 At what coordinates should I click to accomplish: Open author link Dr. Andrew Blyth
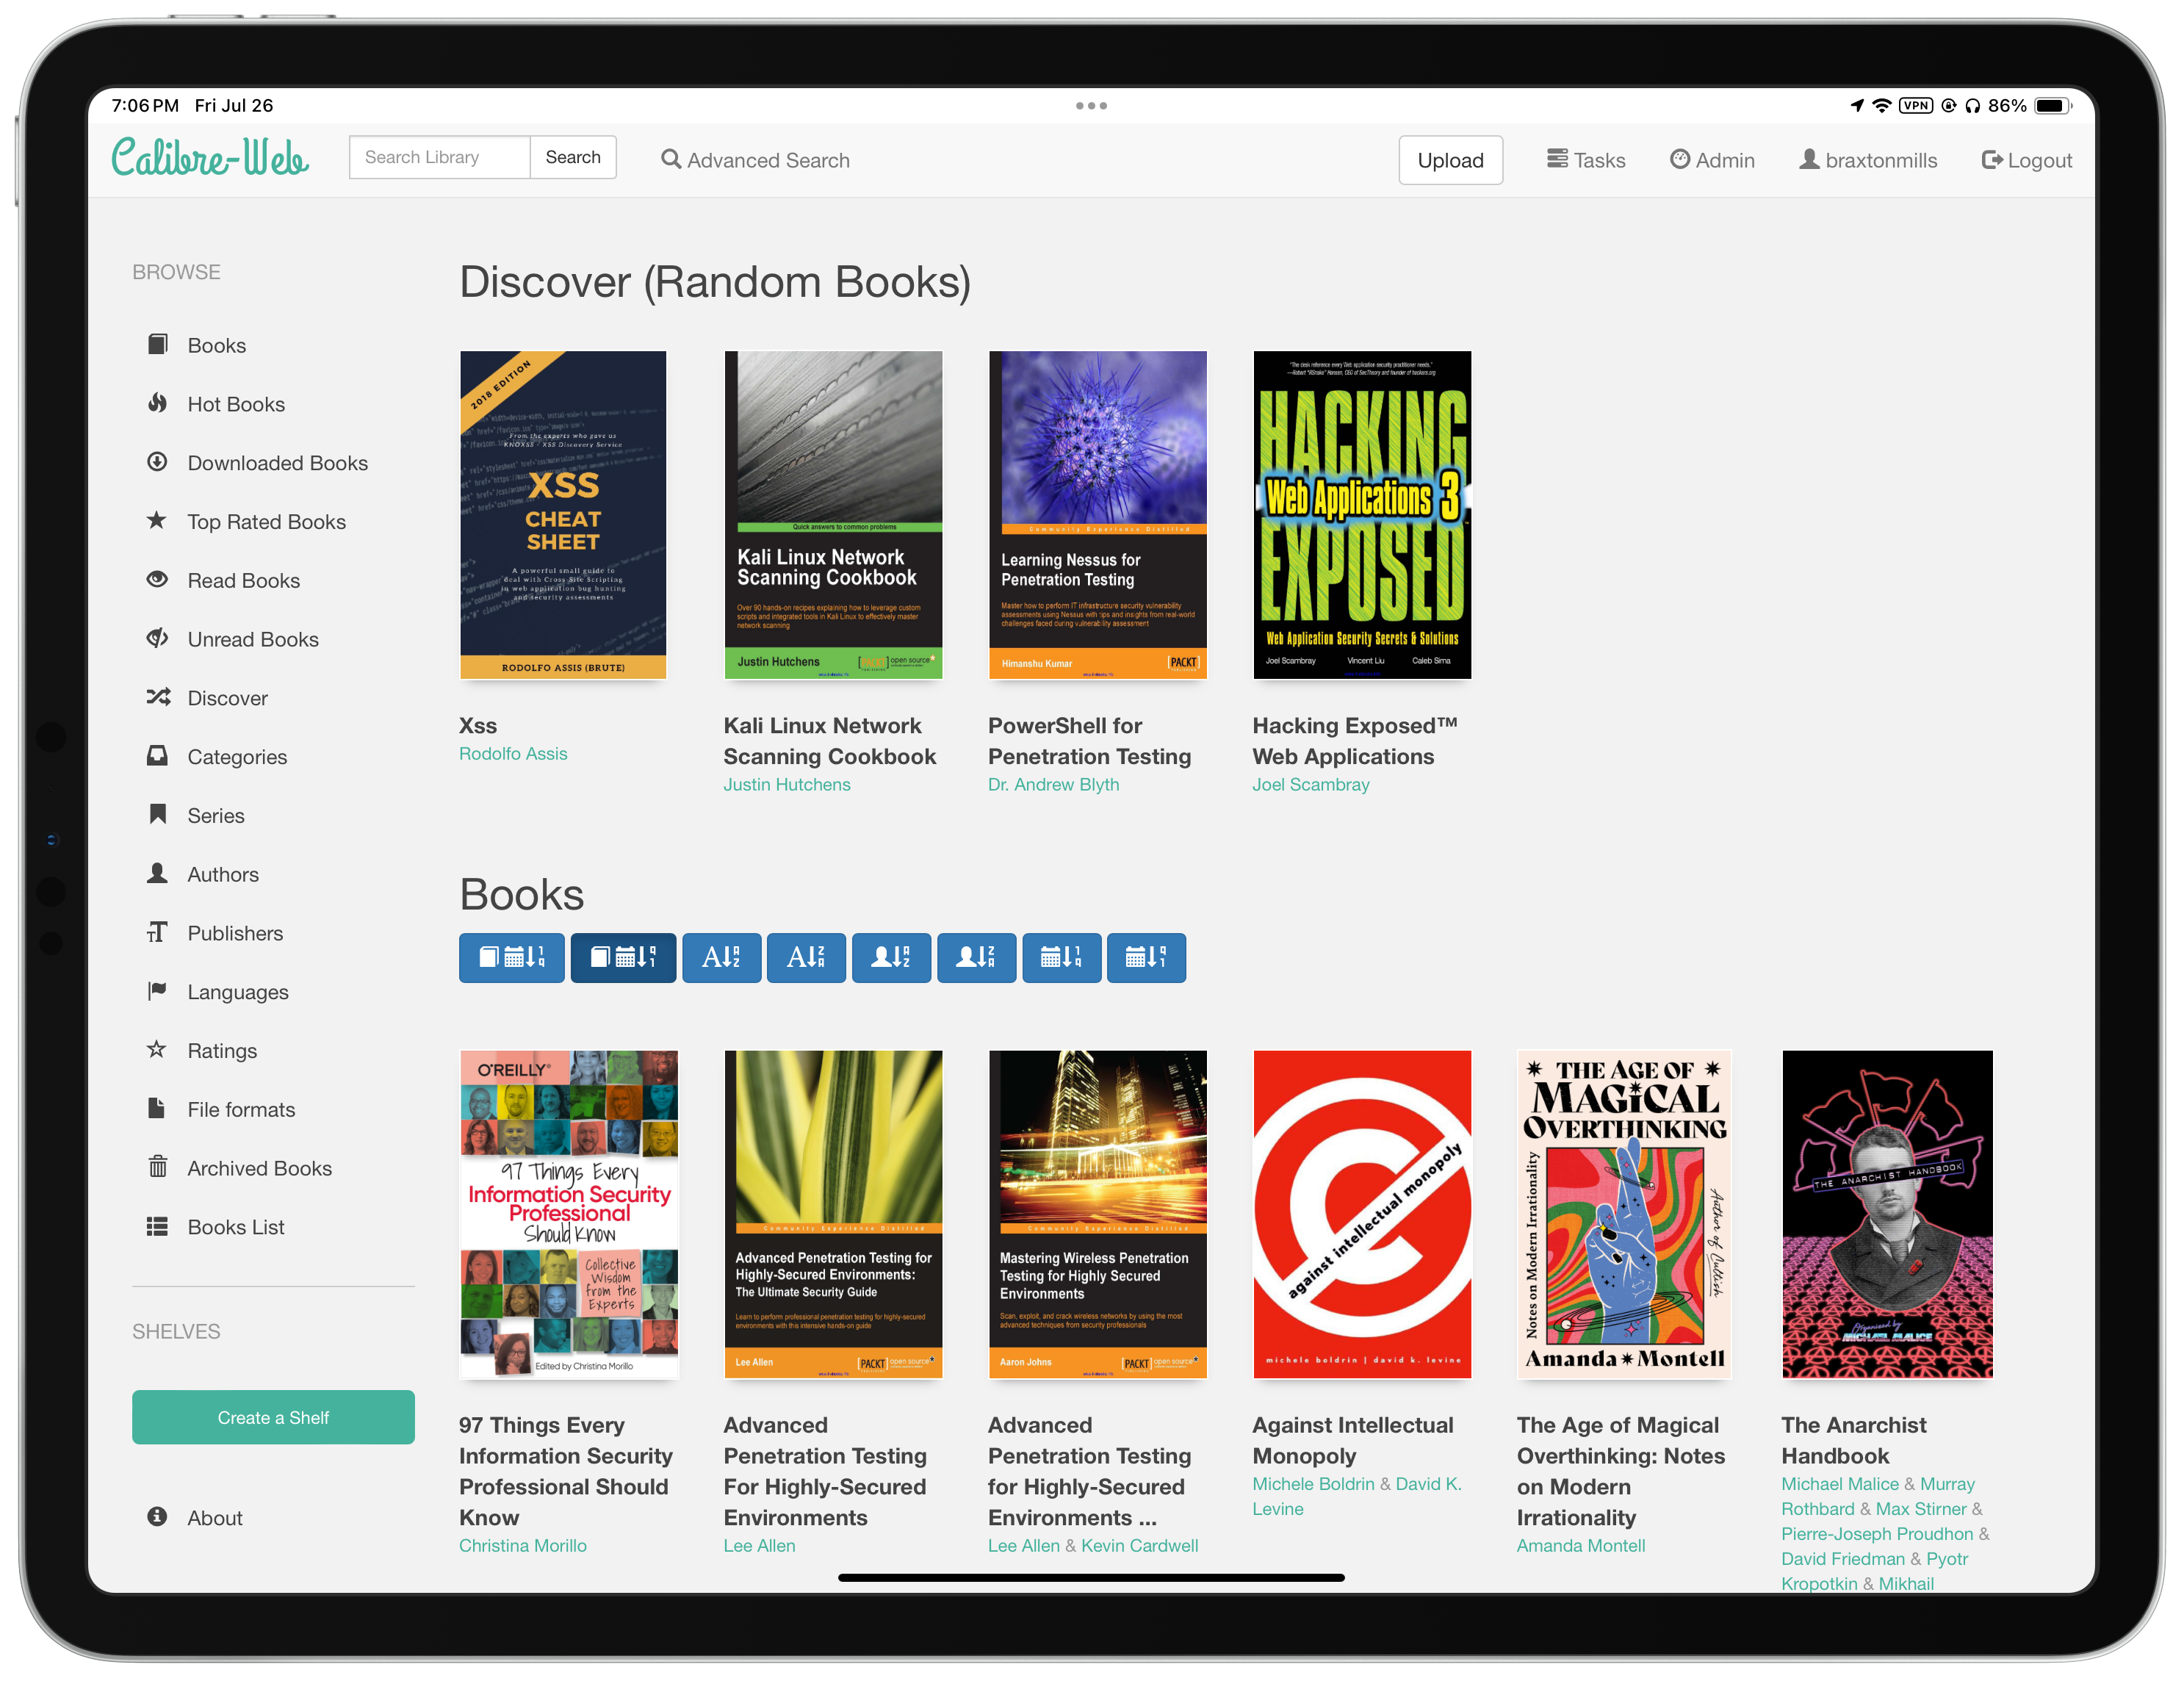tap(1053, 784)
